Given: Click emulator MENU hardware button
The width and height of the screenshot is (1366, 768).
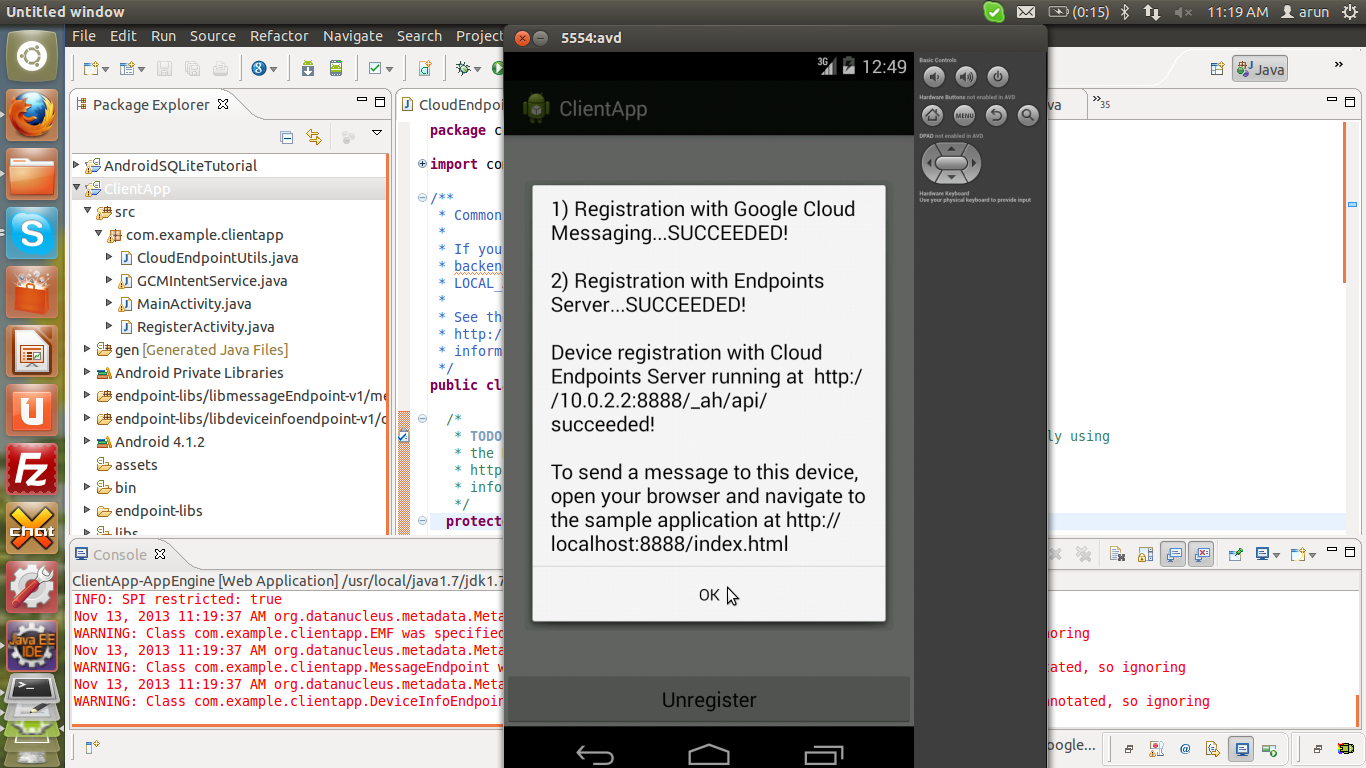Looking at the screenshot, I should [x=964, y=116].
